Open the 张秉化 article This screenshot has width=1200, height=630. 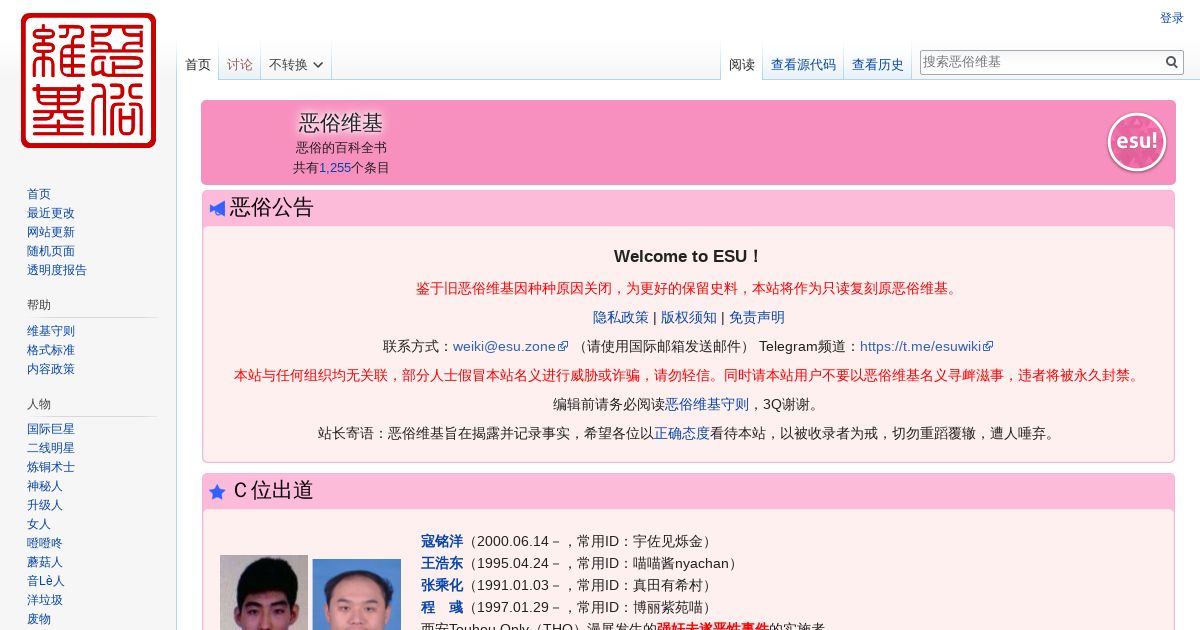(442, 585)
